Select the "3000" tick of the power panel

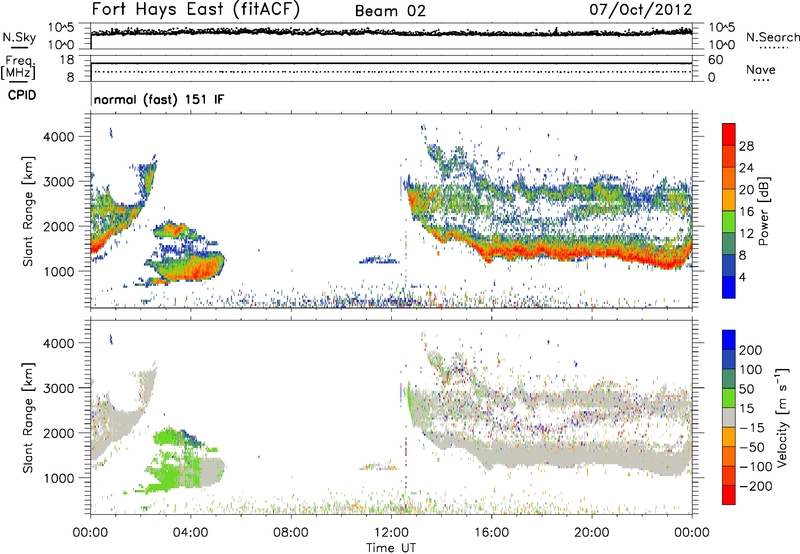tap(59, 182)
